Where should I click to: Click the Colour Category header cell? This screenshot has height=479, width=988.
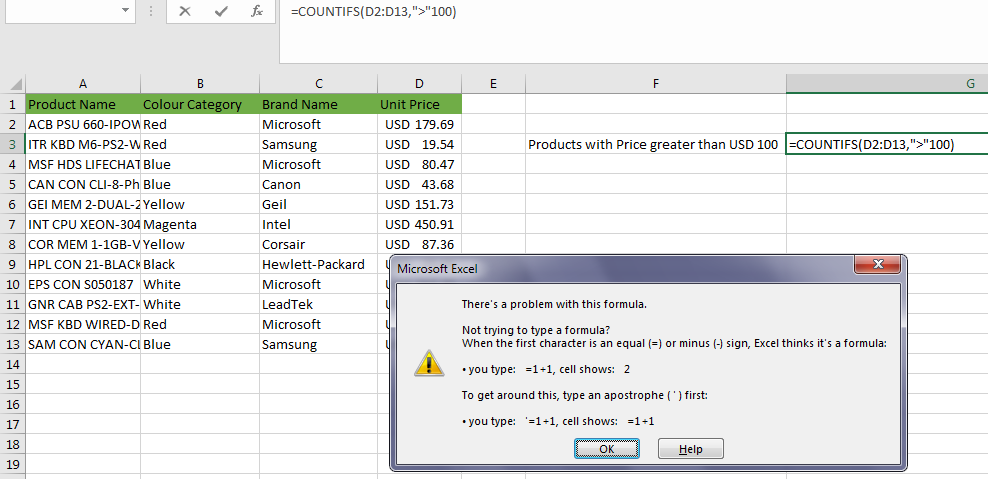[x=200, y=104]
